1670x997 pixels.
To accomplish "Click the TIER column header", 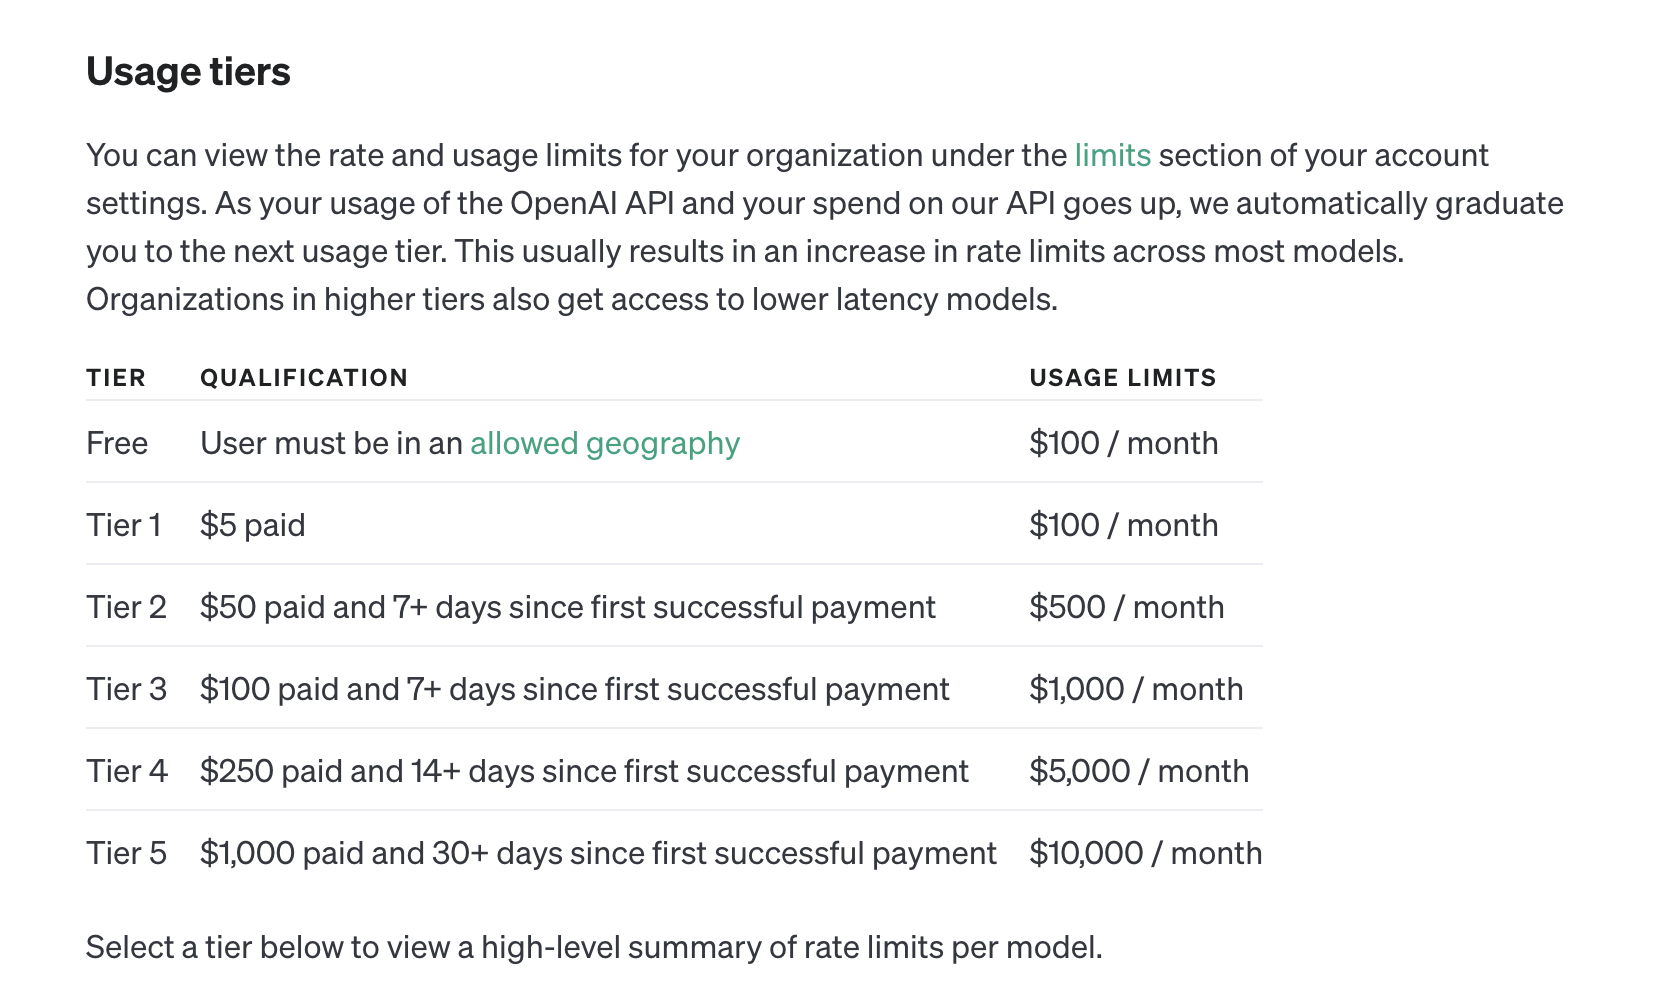I will click(116, 378).
